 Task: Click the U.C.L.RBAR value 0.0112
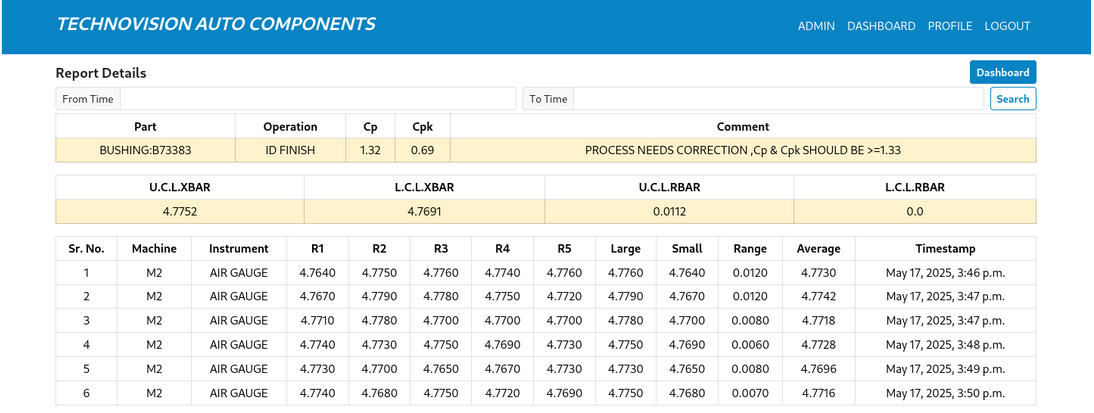pyautogui.click(x=669, y=211)
